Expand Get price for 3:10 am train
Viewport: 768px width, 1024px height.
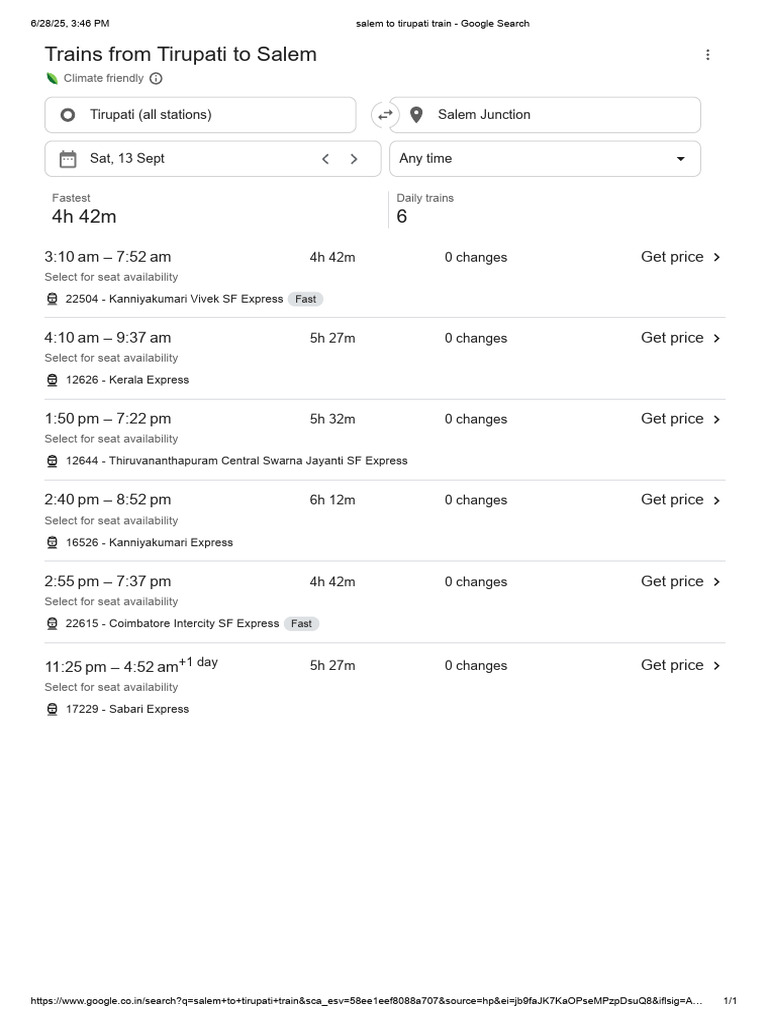pyautogui.click(x=680, y=257)
